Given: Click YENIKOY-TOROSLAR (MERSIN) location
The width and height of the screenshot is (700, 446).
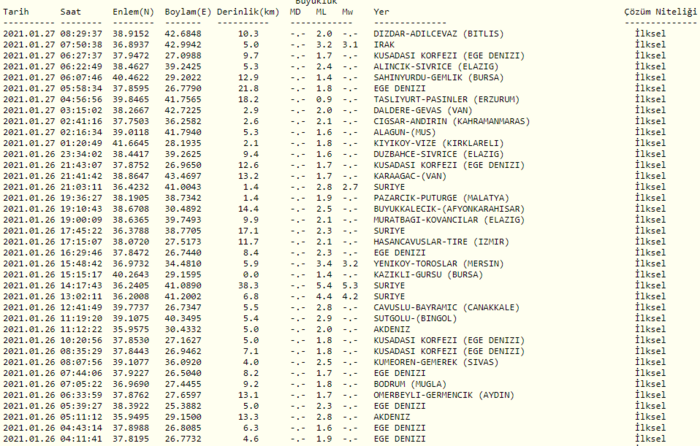Looking at the screenshot, I should 438,263.
